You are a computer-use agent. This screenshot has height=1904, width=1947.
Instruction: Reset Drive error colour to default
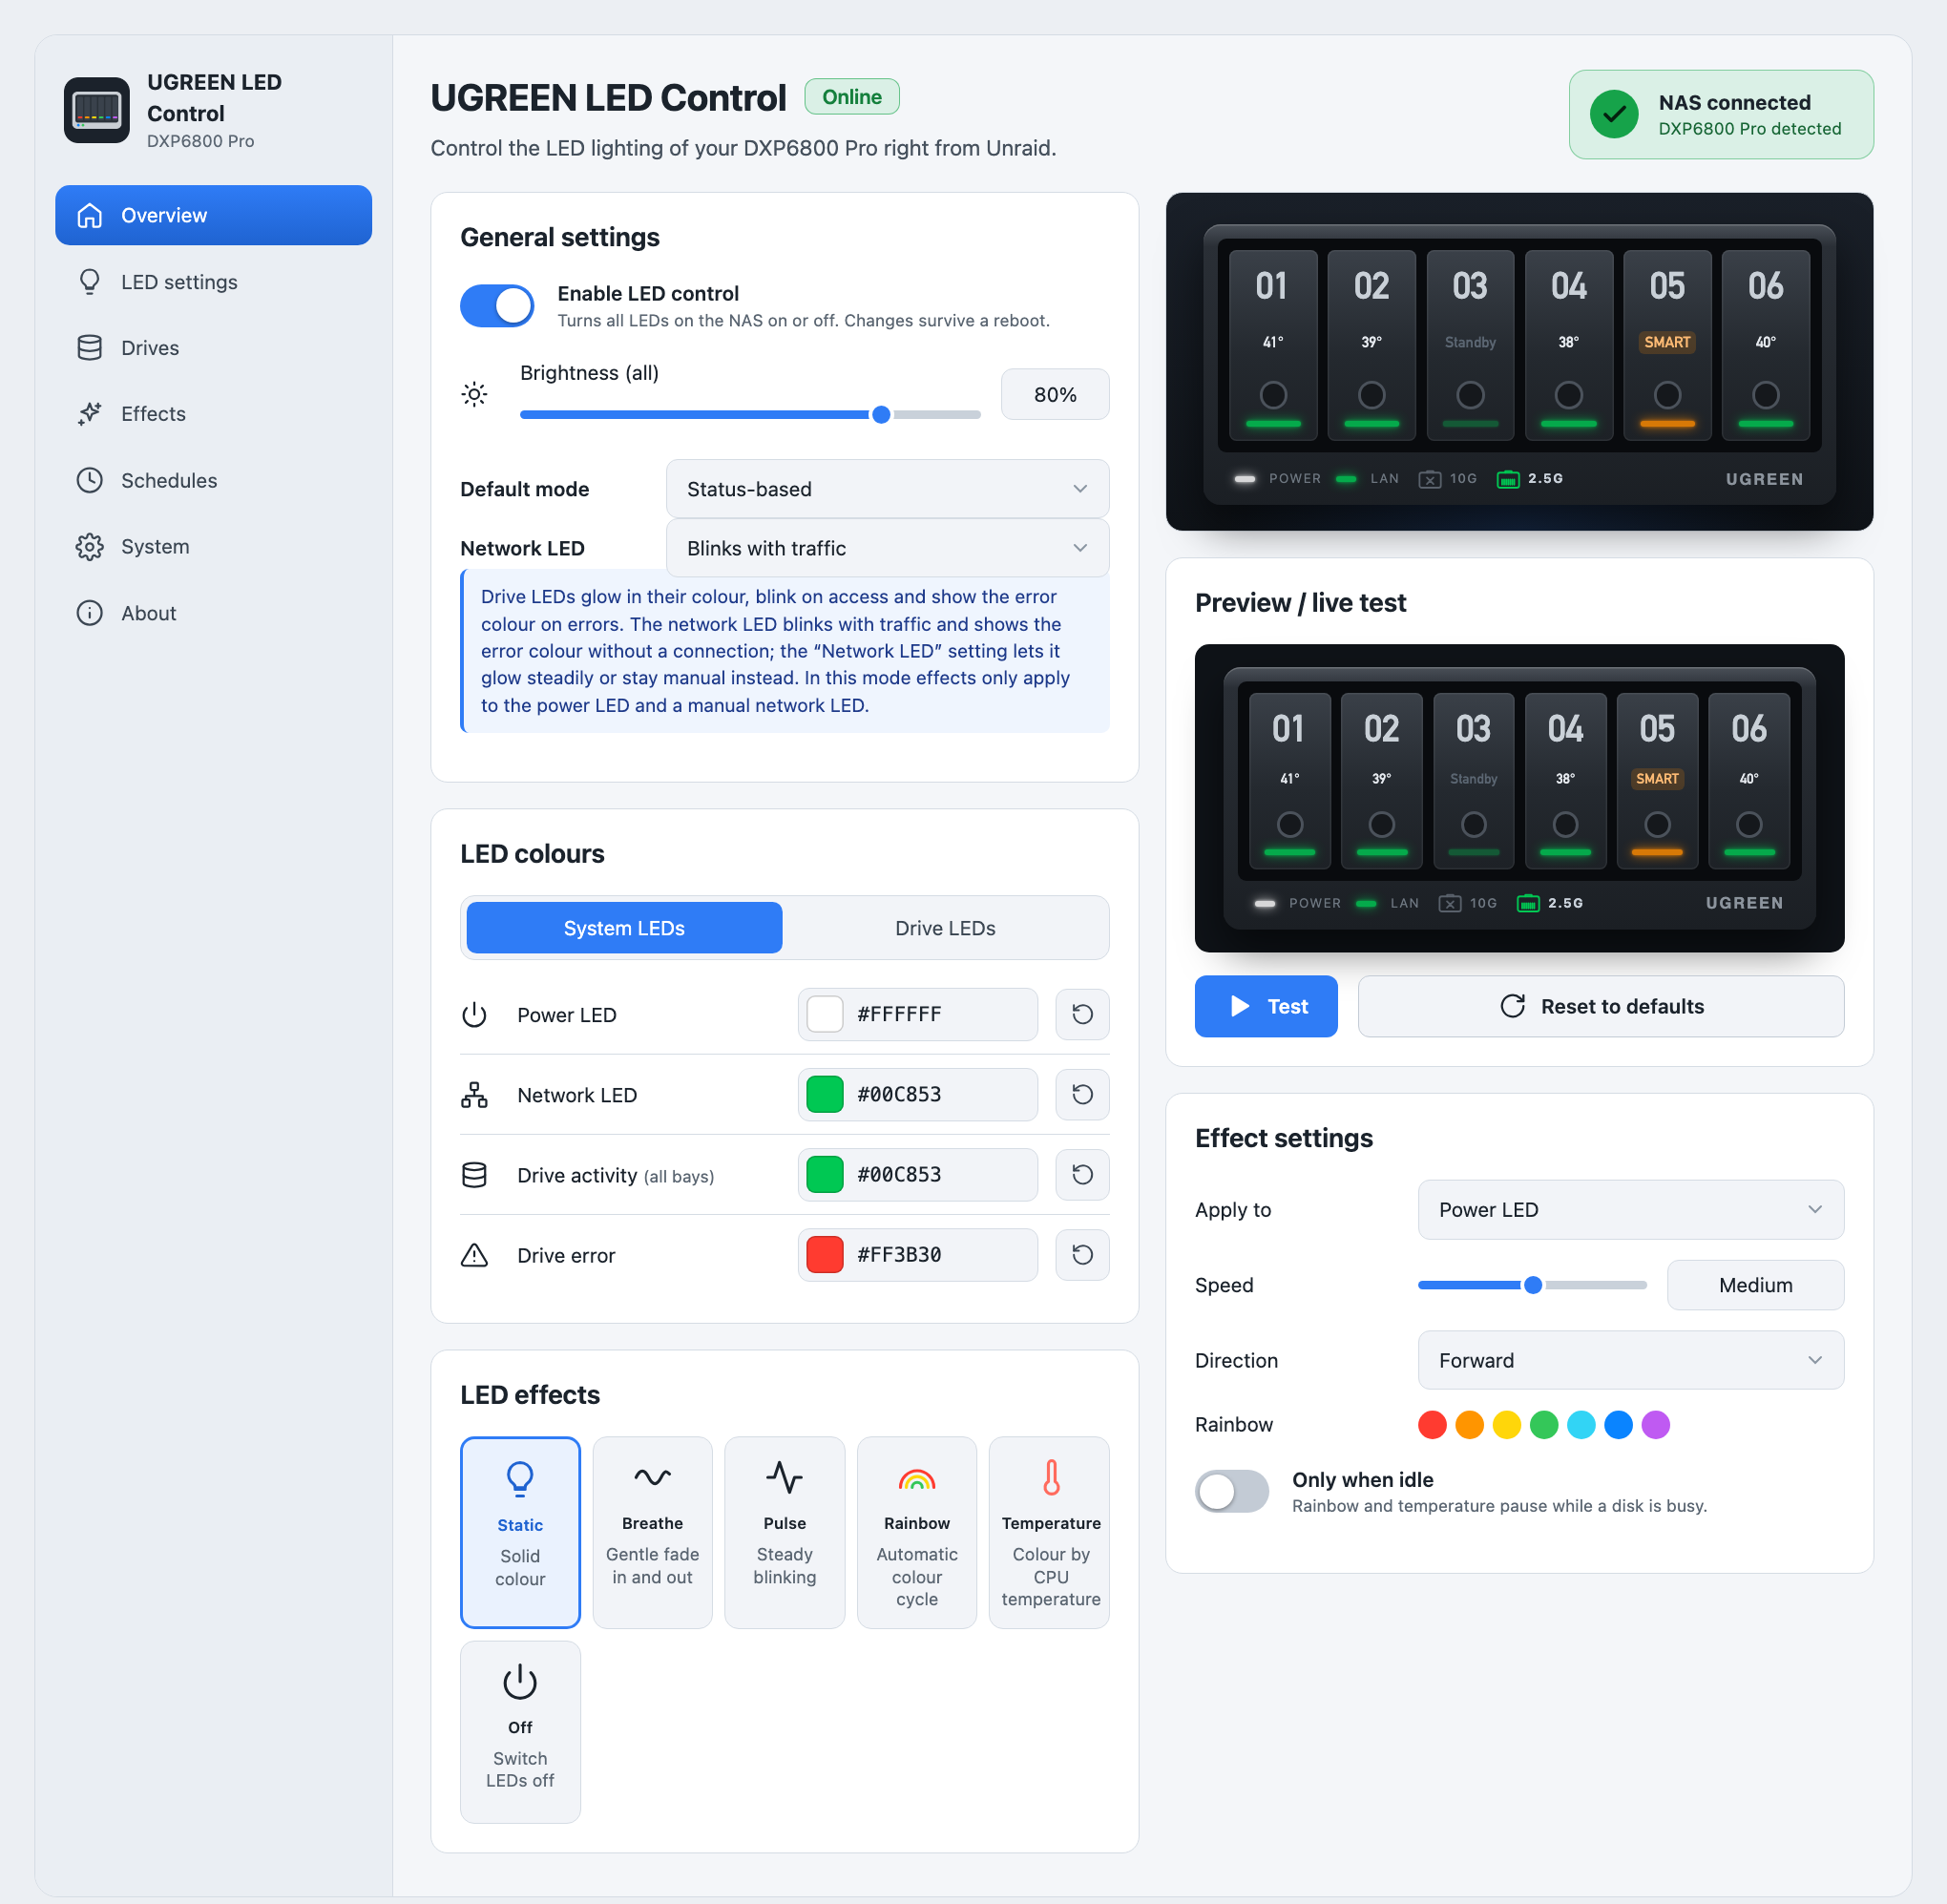click(1082, 1254)
